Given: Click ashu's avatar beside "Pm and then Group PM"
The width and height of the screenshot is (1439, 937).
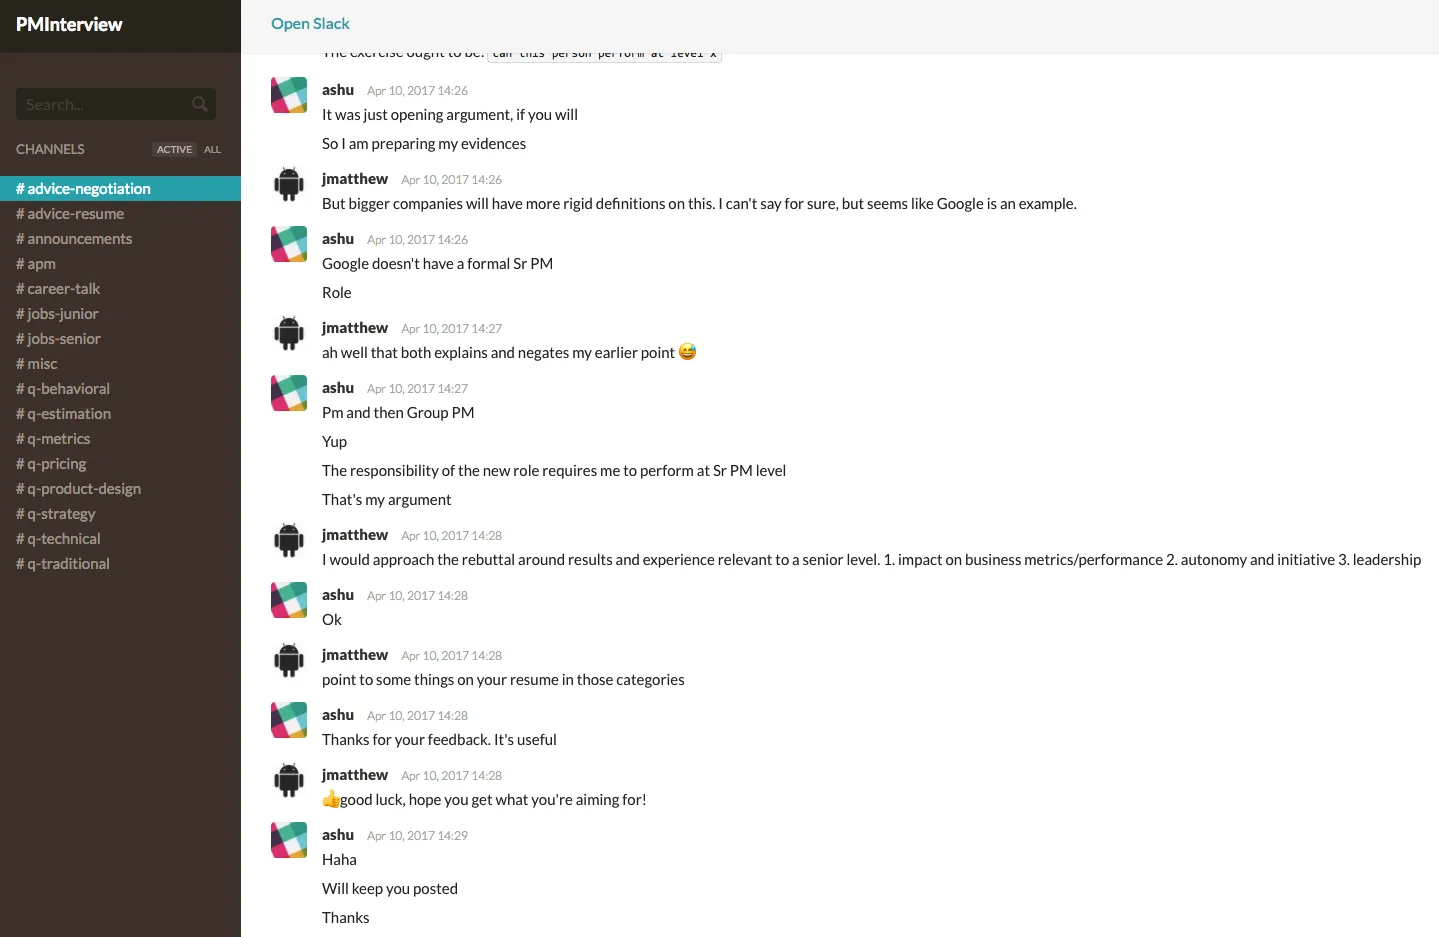Looking at the screenshot, I should [x=289, y=393].
